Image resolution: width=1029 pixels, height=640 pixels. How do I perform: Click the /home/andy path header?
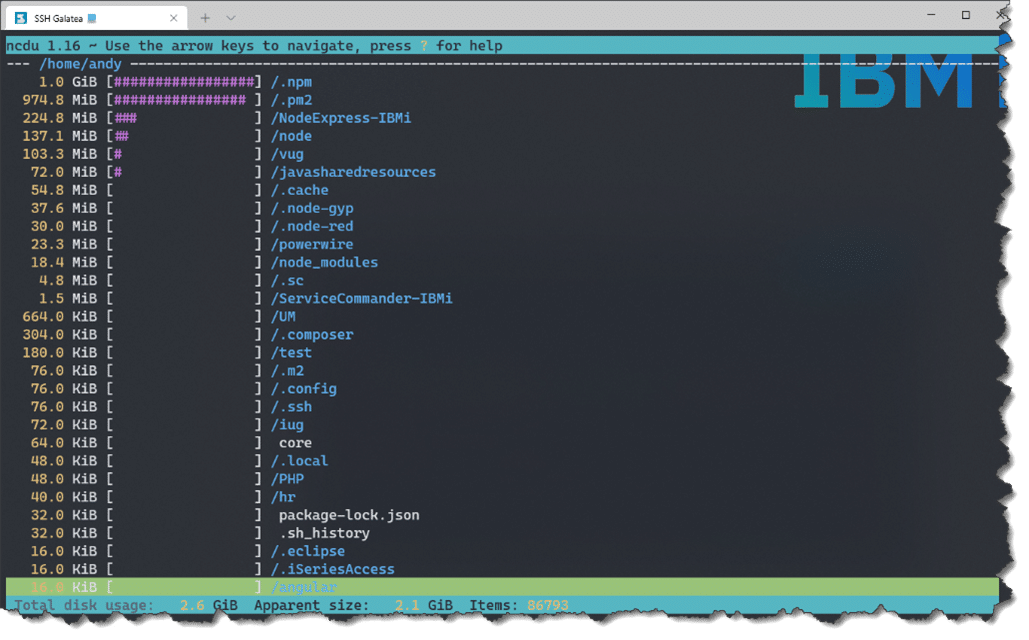tap(80, 64)
